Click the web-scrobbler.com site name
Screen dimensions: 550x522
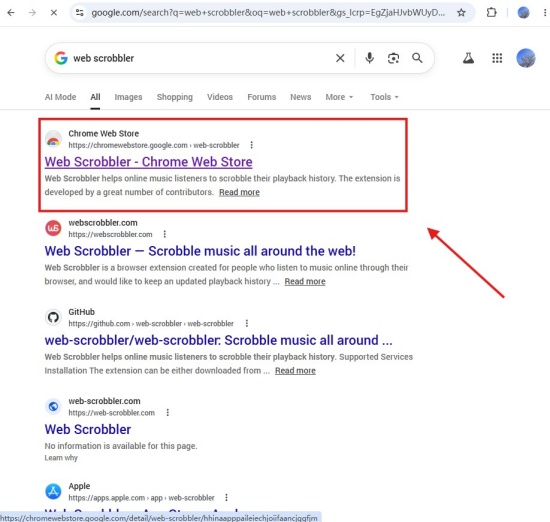click(104, 401)
